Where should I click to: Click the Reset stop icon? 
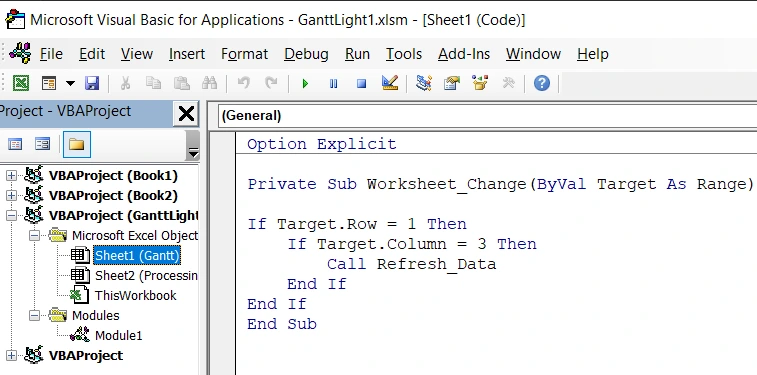tap(361, 84)
